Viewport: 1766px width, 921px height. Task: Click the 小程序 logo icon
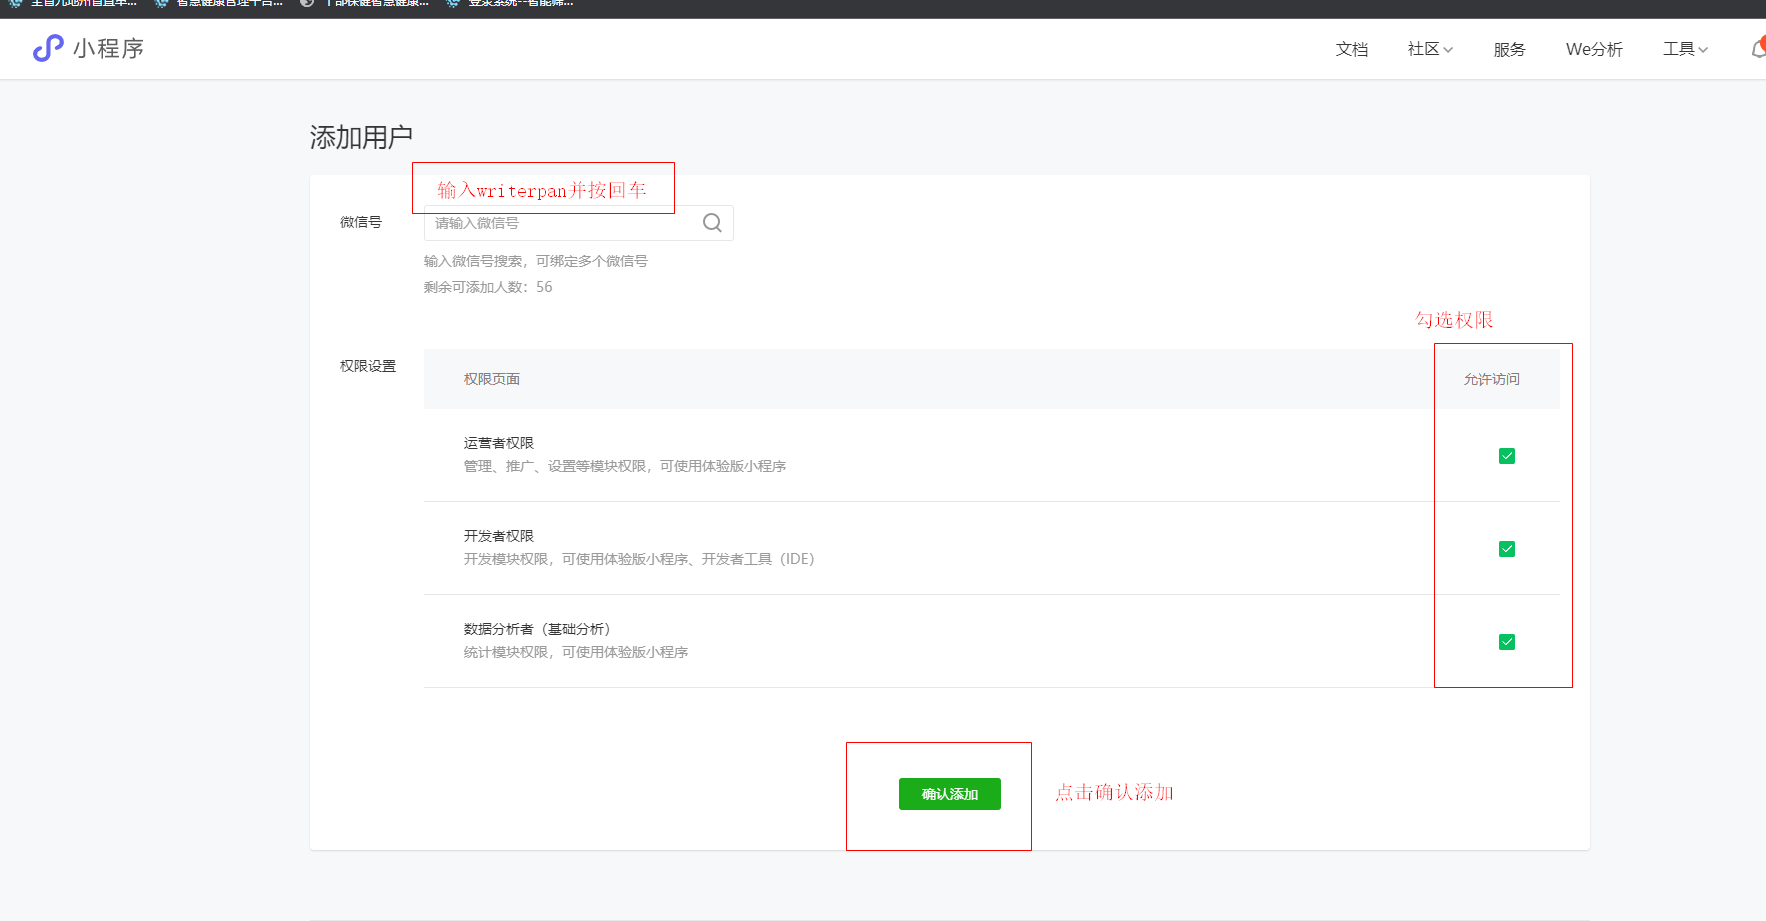[47, 48]
